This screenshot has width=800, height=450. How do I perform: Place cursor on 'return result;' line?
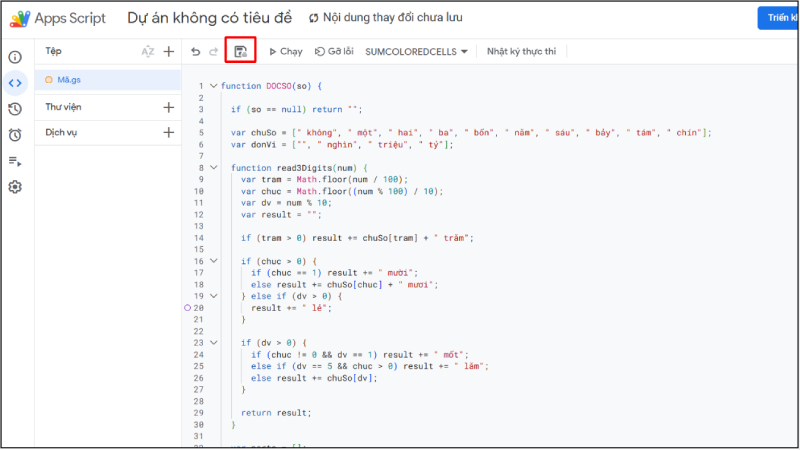coord(276,413)
